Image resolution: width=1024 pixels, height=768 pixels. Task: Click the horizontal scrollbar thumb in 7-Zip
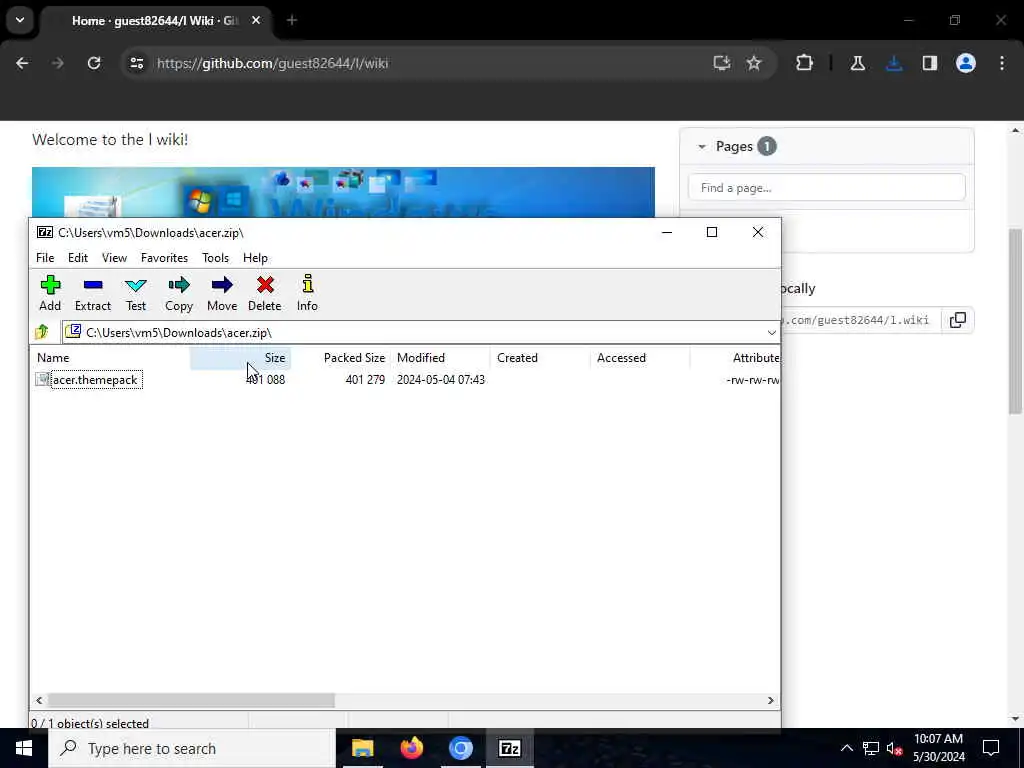coord(191,700)
